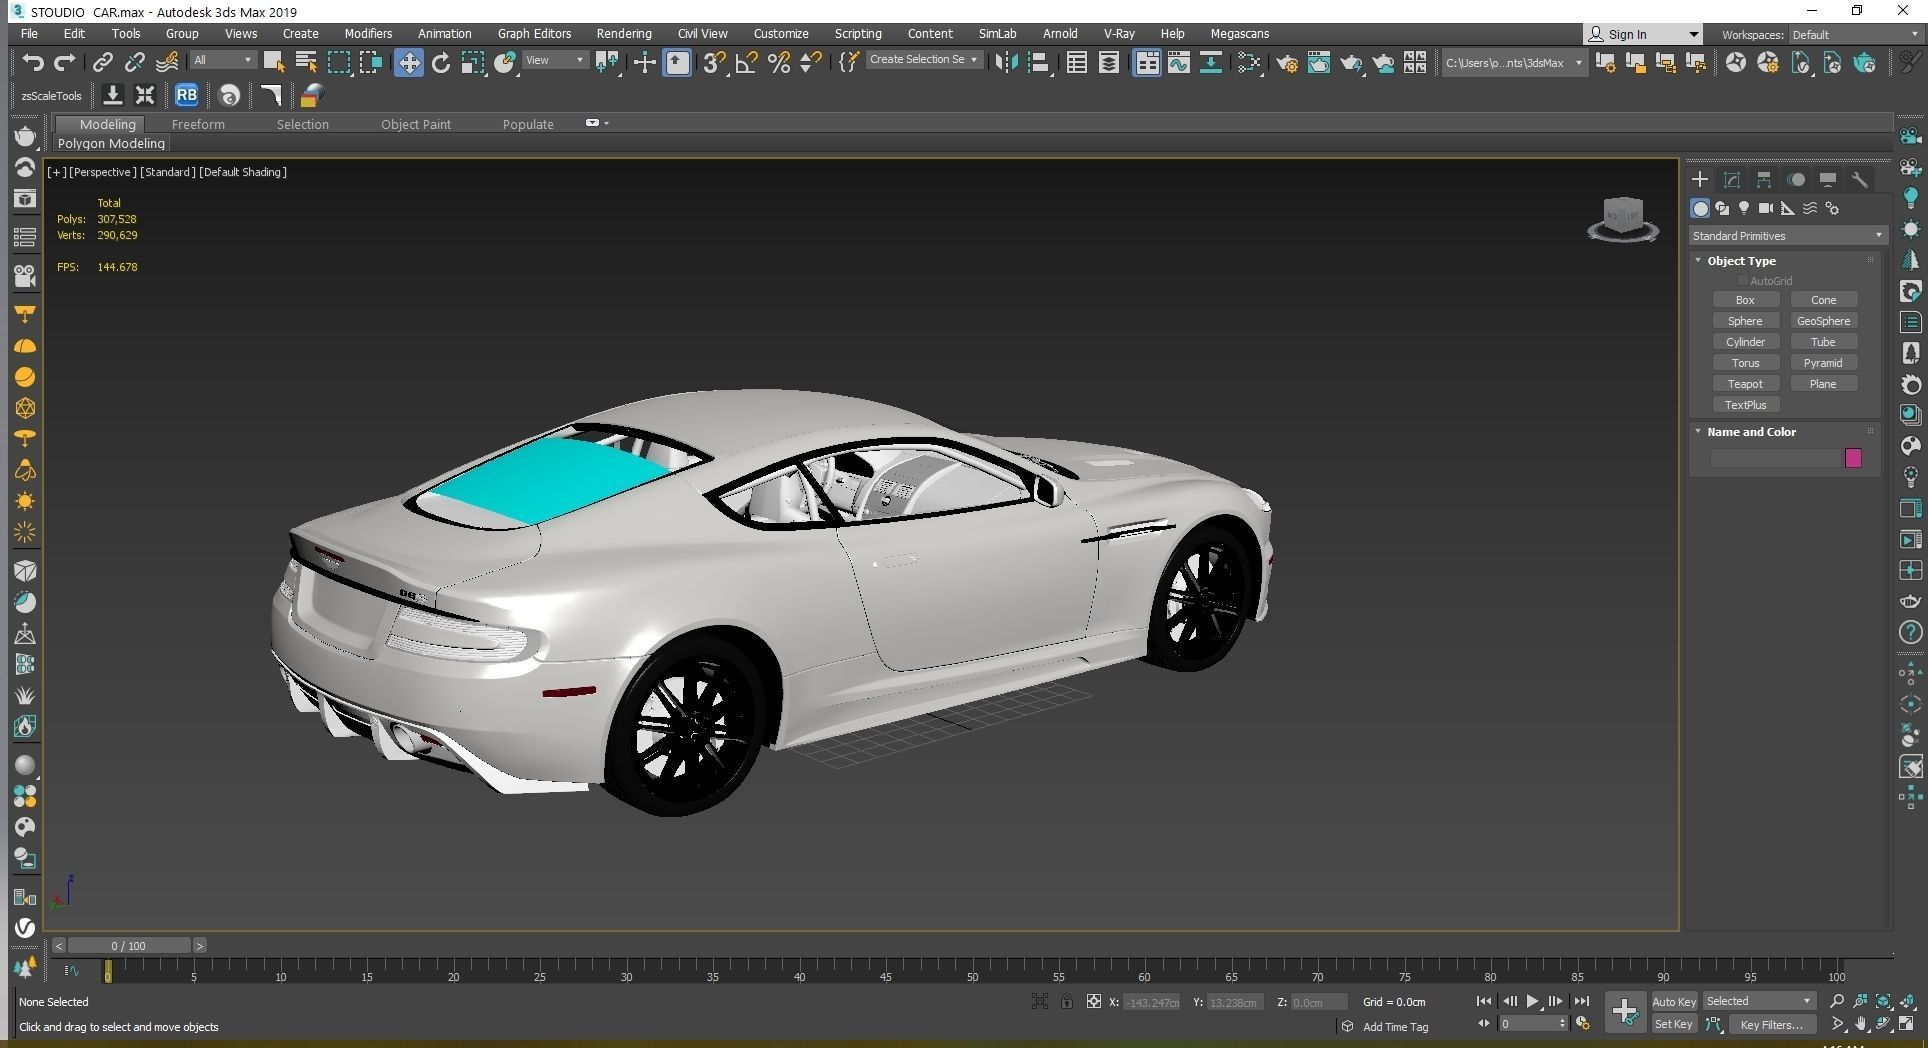This screenshot has height=1048, width=1928.
Task: Click the ViewCube navigation widget
Action: click(1623, 219)
